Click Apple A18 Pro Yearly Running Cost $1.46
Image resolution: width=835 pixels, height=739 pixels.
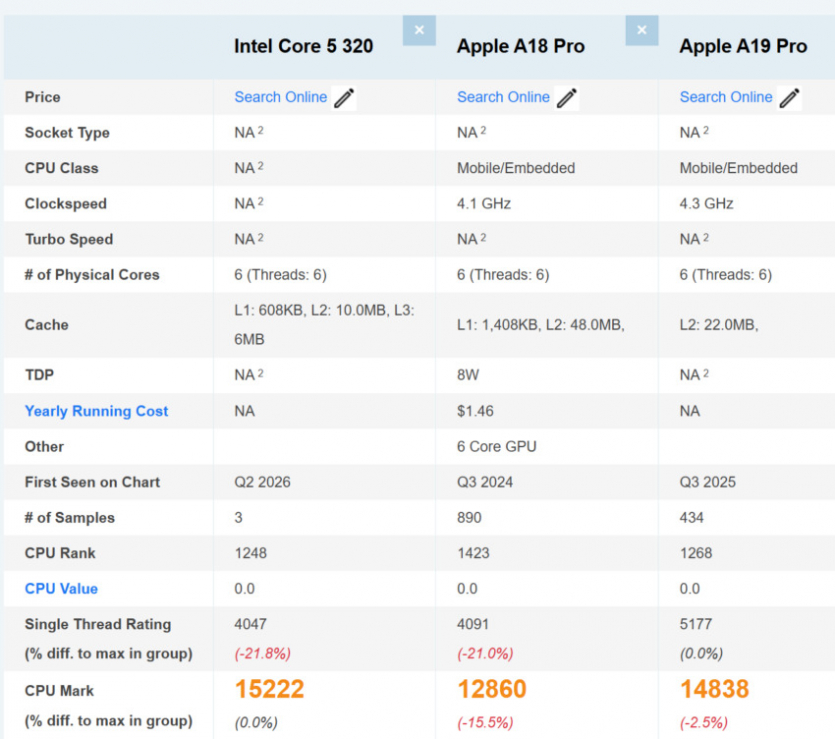pos(472,411)
